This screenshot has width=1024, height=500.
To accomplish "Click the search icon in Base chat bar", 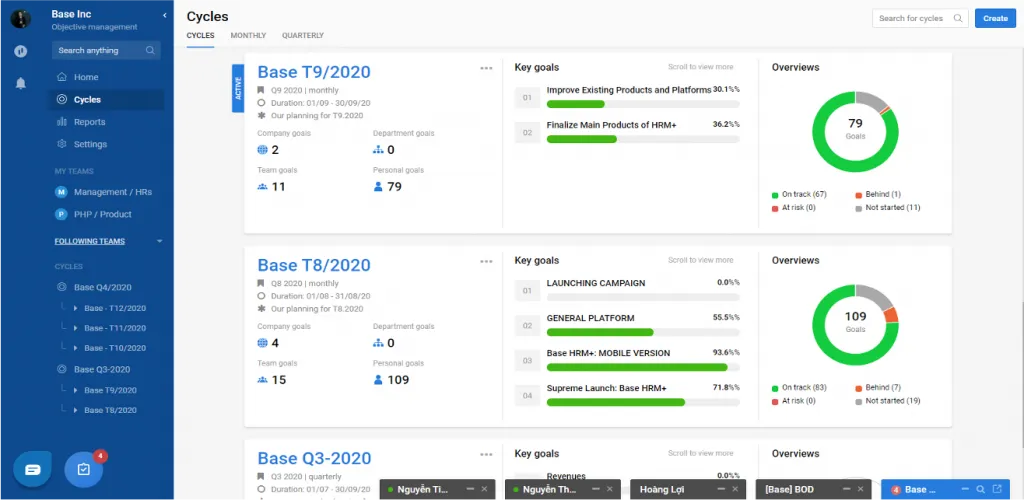I will pyautogui.click(x=981, y=489).
